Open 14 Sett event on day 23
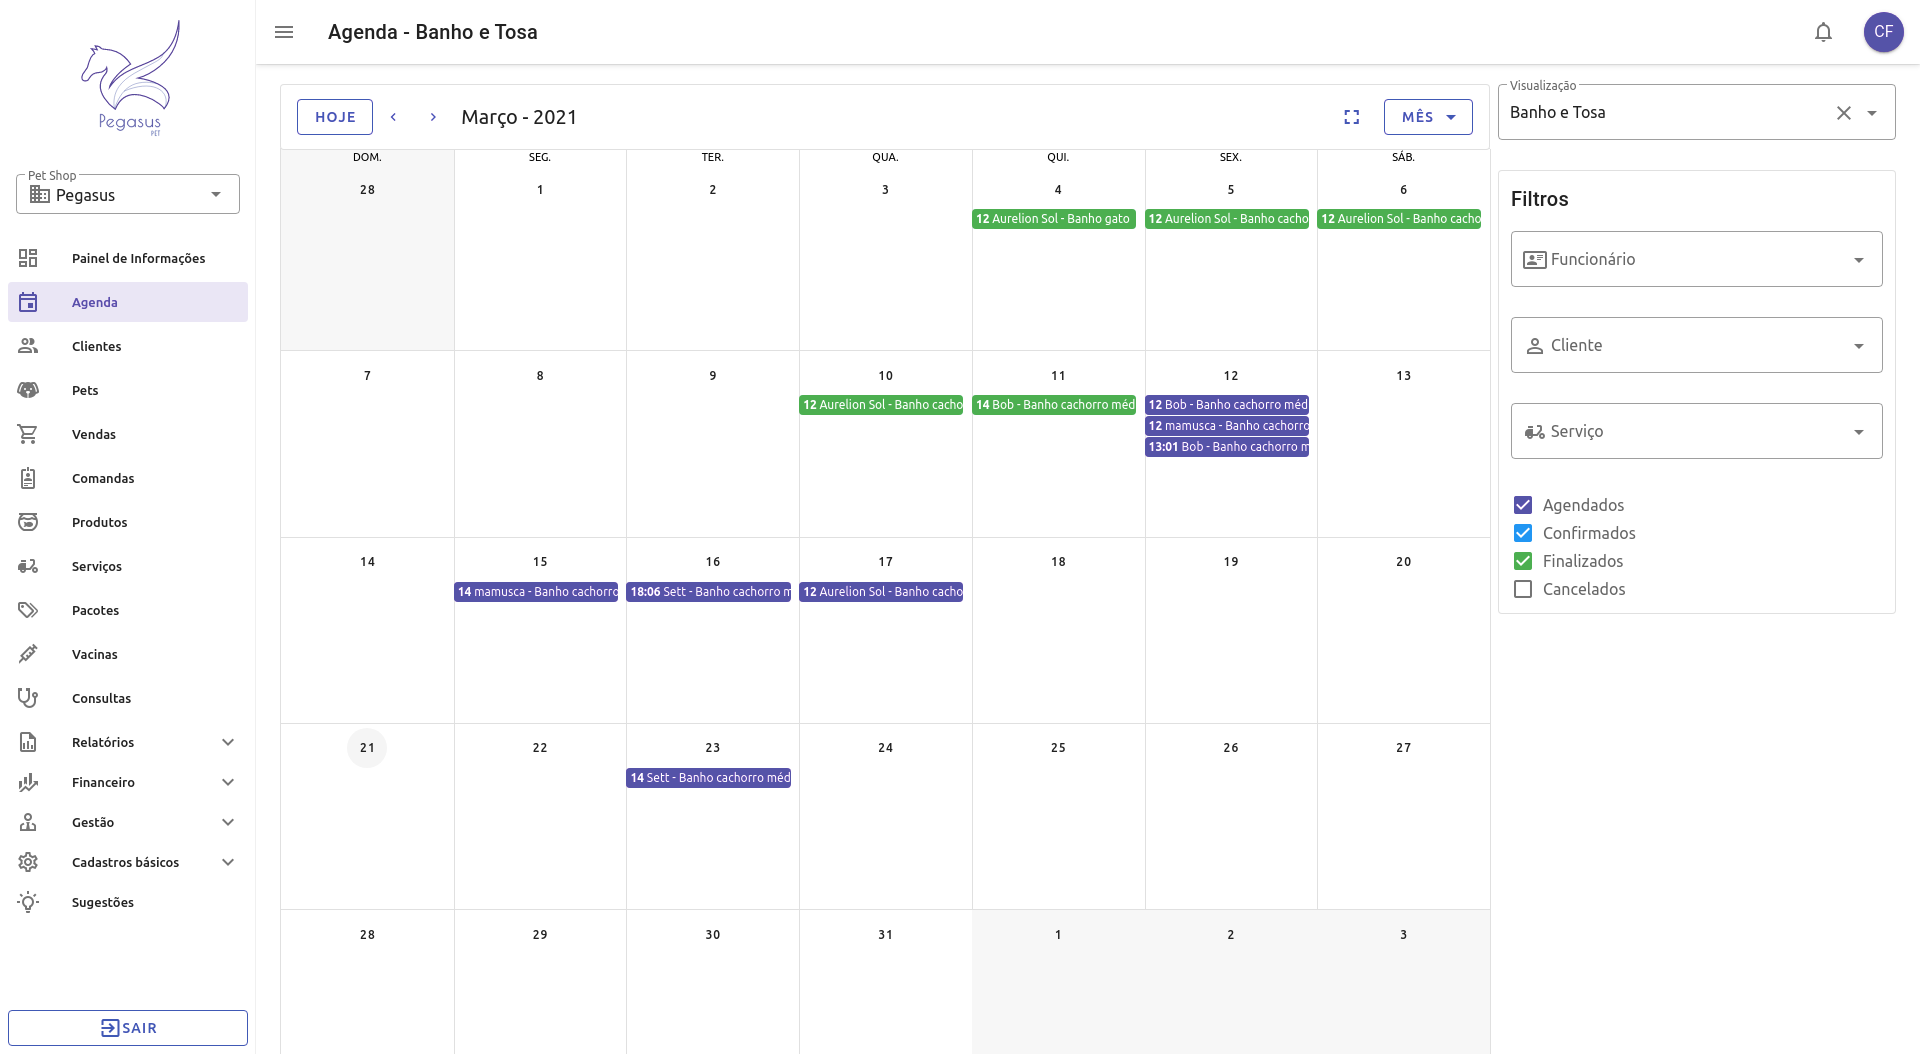Screen dimensions: 1920x1054 [709, 778]
